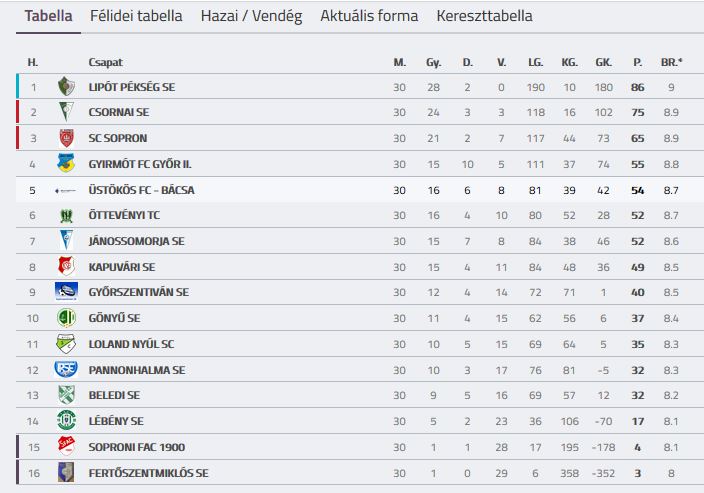The height and width of the screenshot is (493, 704).
Task: Open the Öttevényi TC team link
Action: pyautogui.click(x=125, y=215)
